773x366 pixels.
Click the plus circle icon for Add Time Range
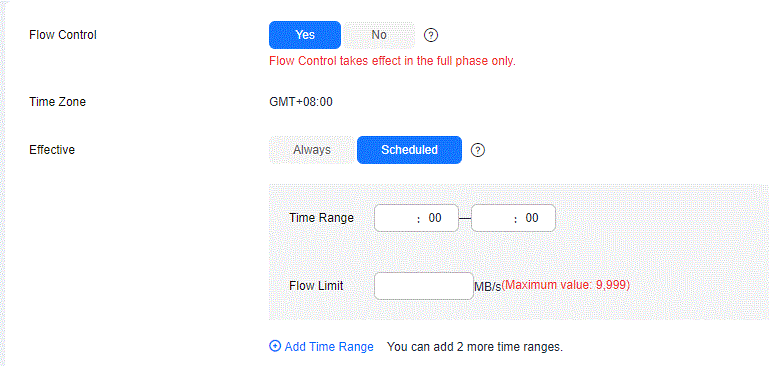coord(275,346)
